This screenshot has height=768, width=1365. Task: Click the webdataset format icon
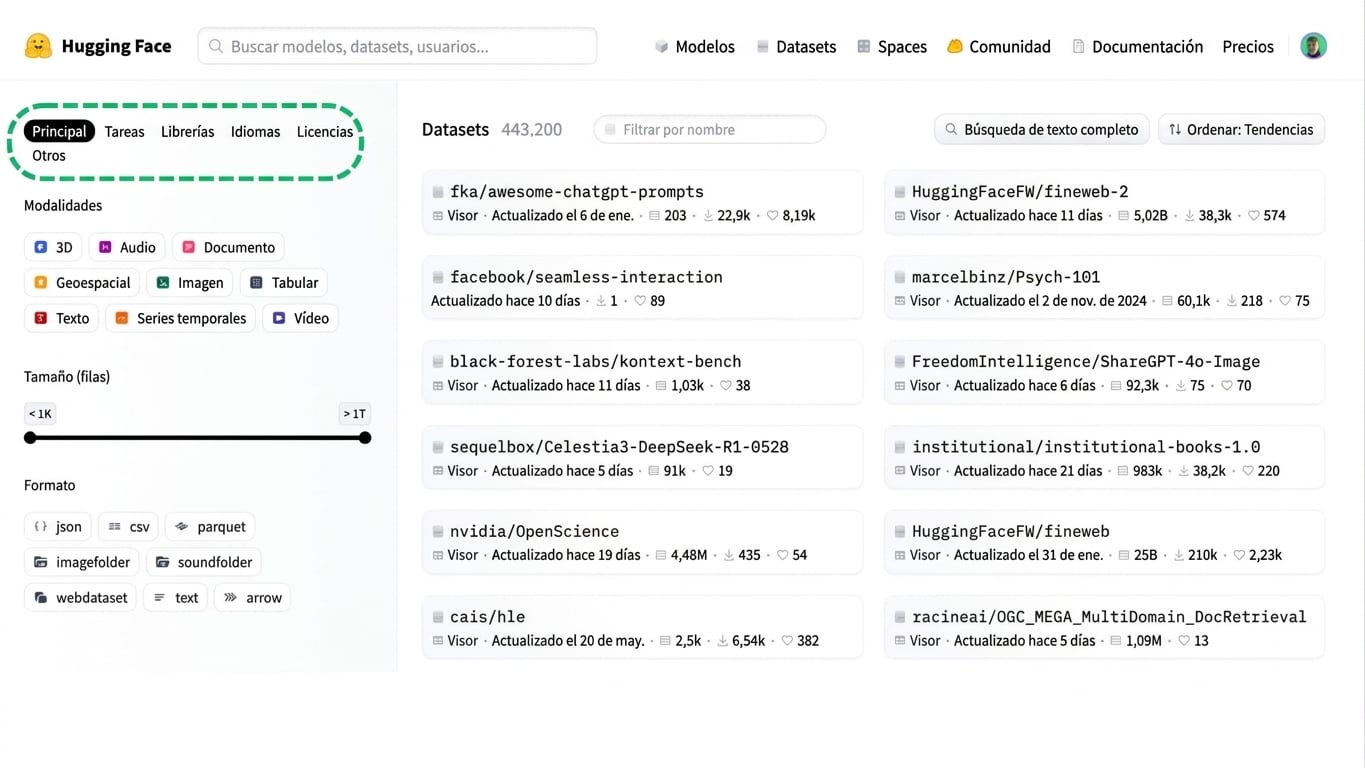tap(41, 598)
